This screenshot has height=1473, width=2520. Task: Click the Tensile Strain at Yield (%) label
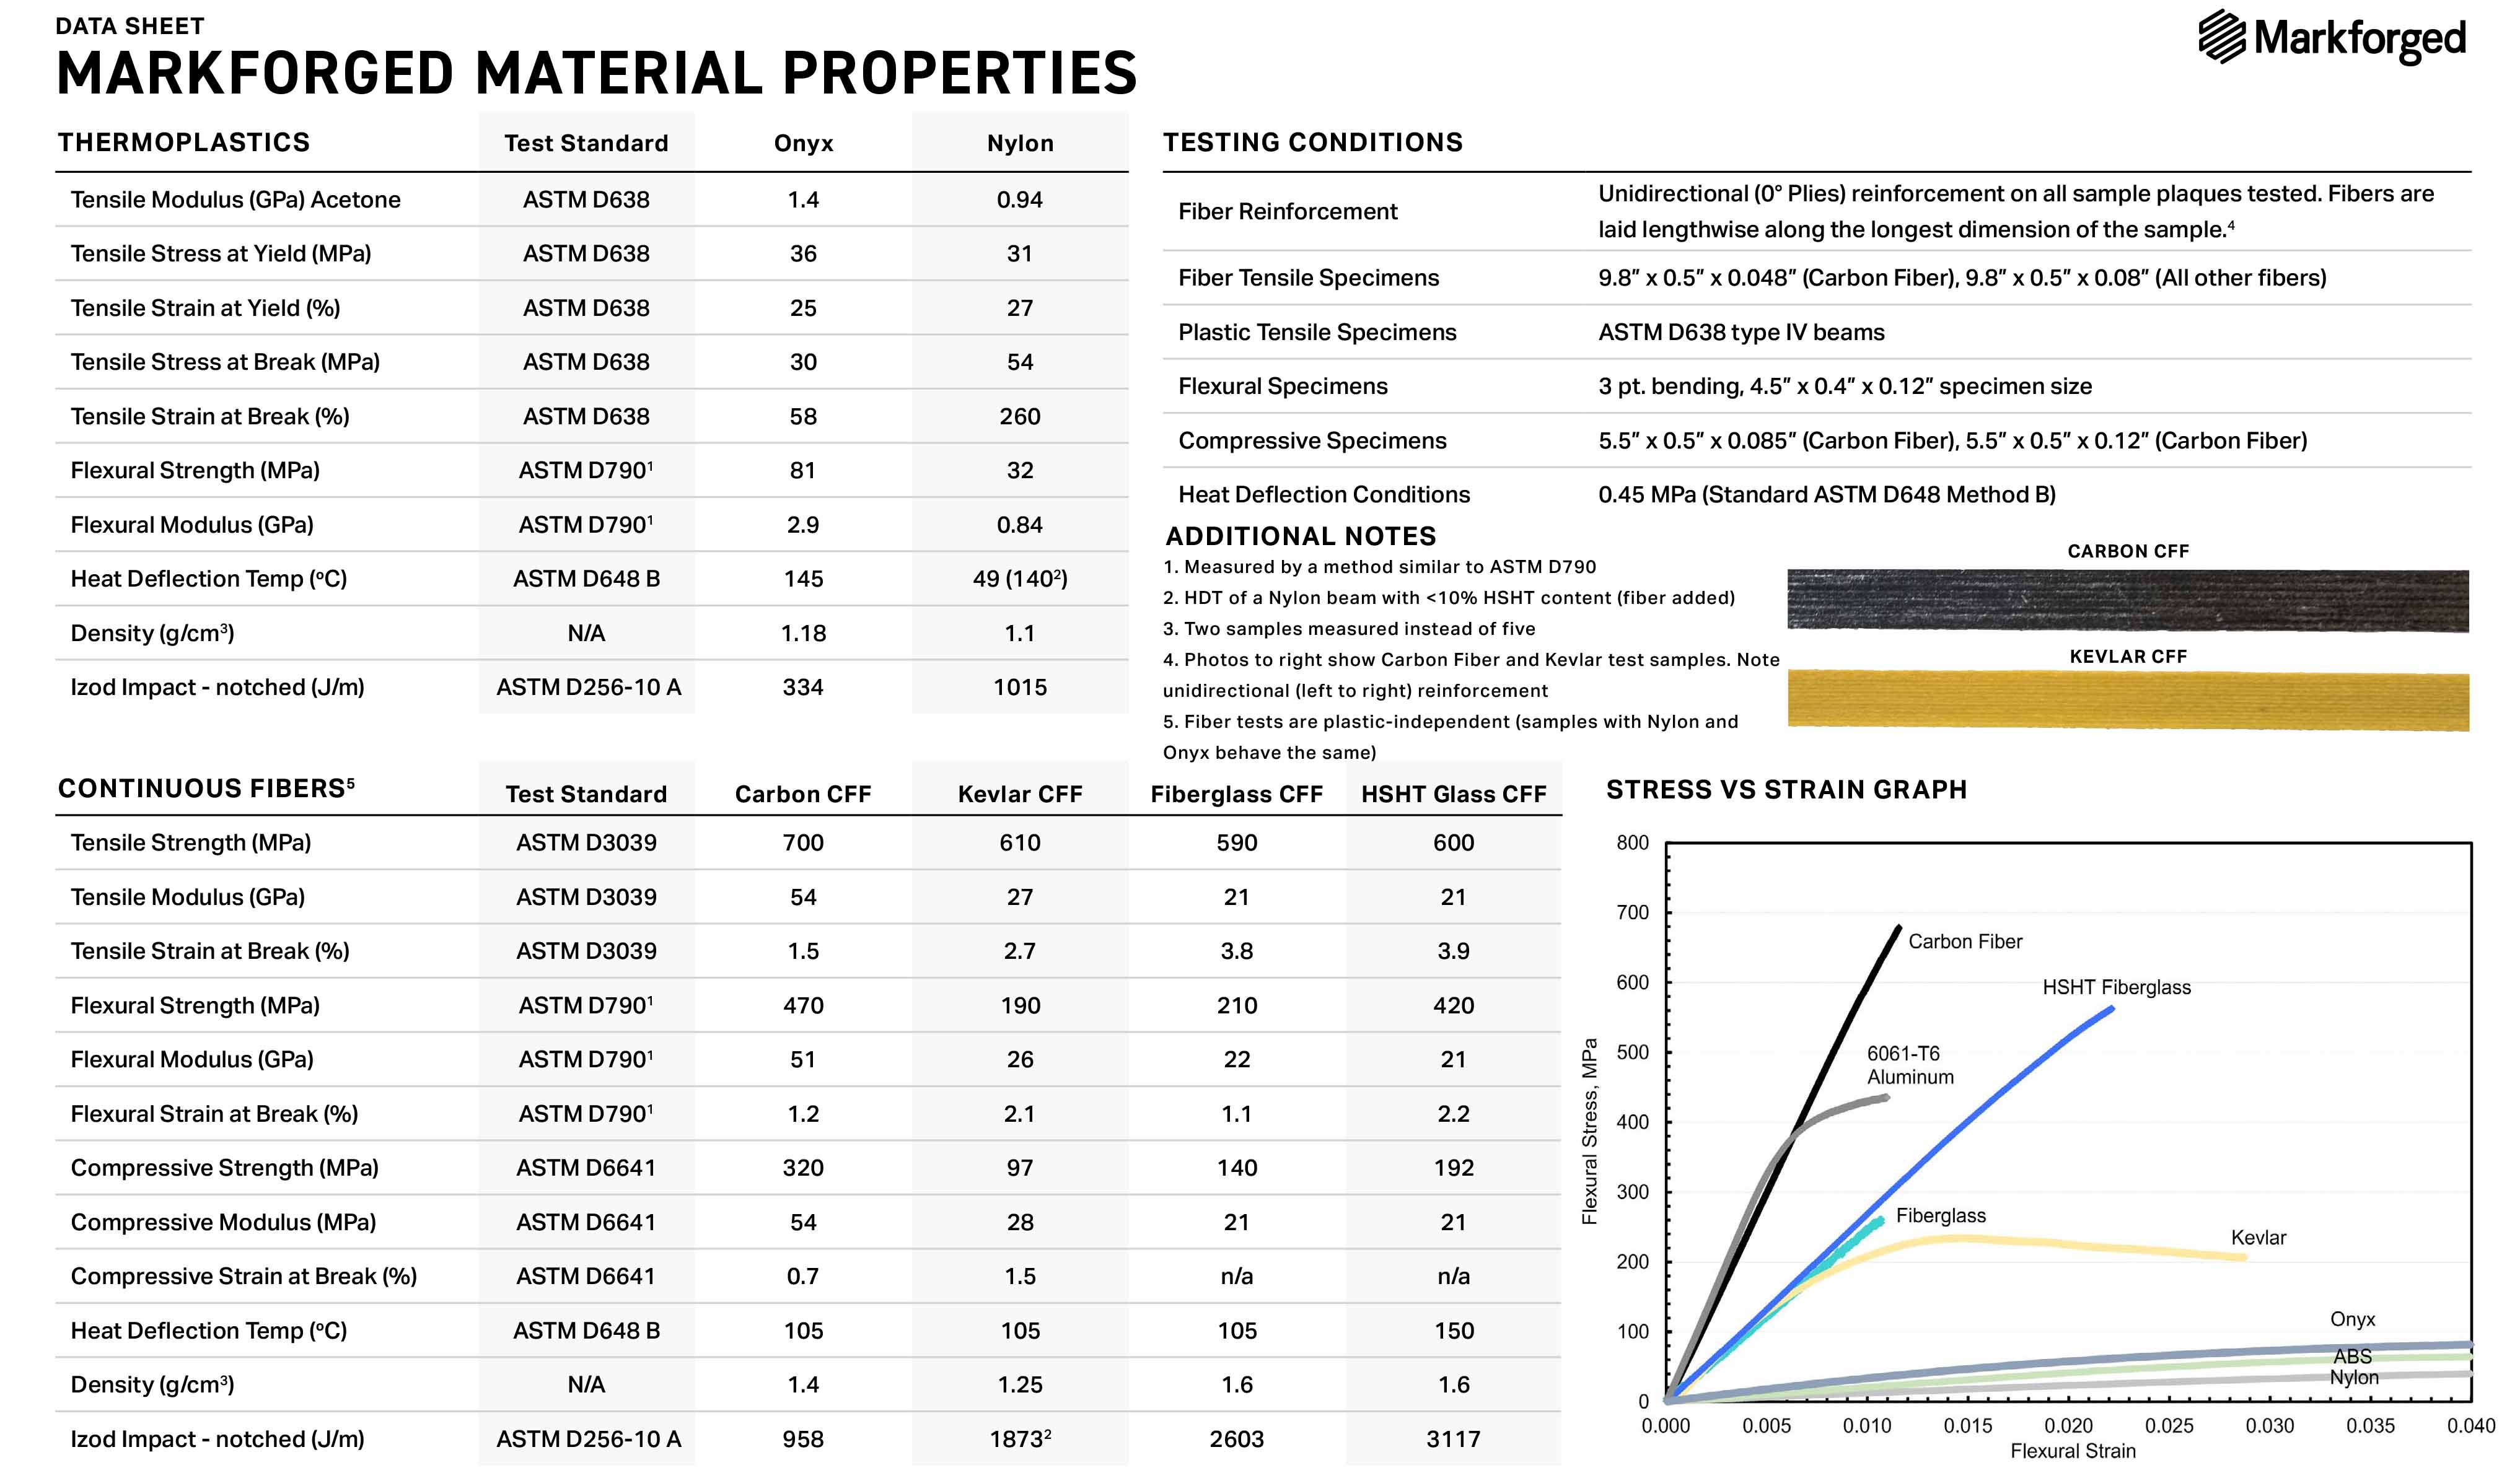205,308
